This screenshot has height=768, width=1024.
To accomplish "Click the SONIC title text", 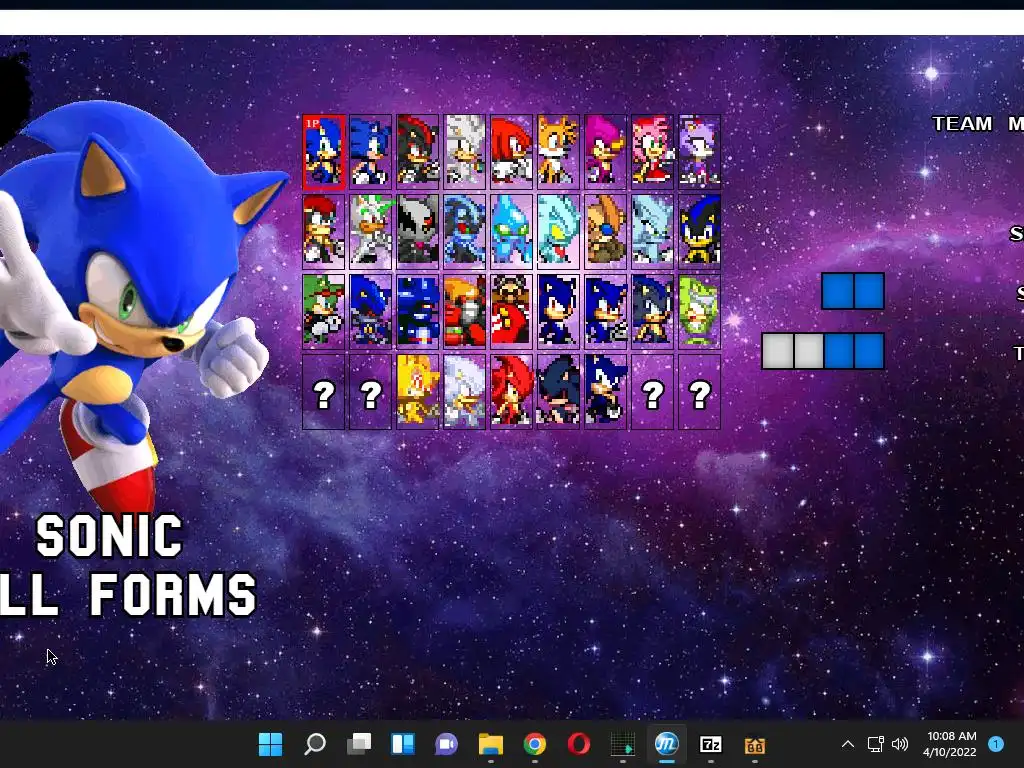I will [x=109, y=536].
